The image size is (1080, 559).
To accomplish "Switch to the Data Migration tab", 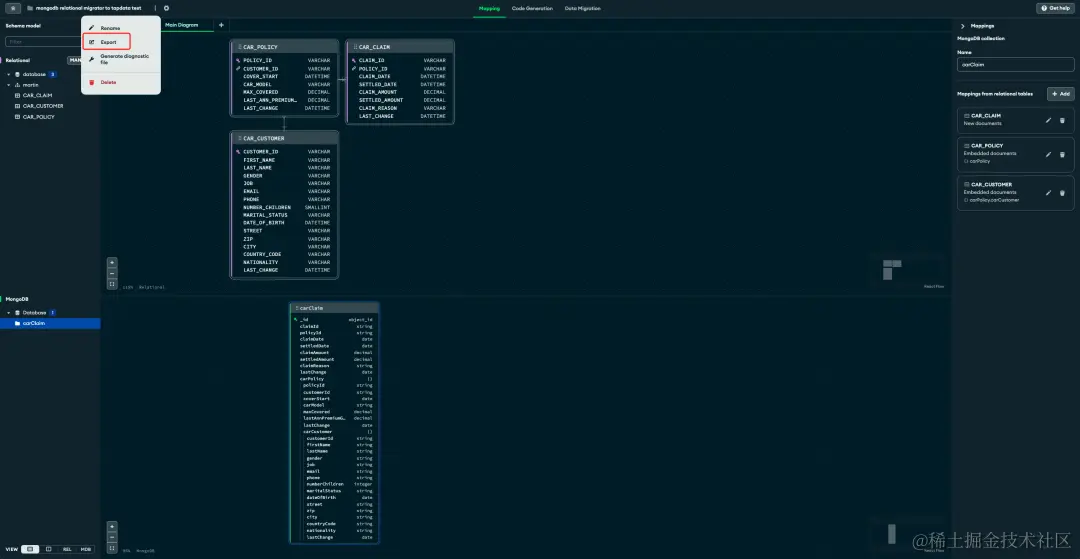I will (x=583, y=8).
